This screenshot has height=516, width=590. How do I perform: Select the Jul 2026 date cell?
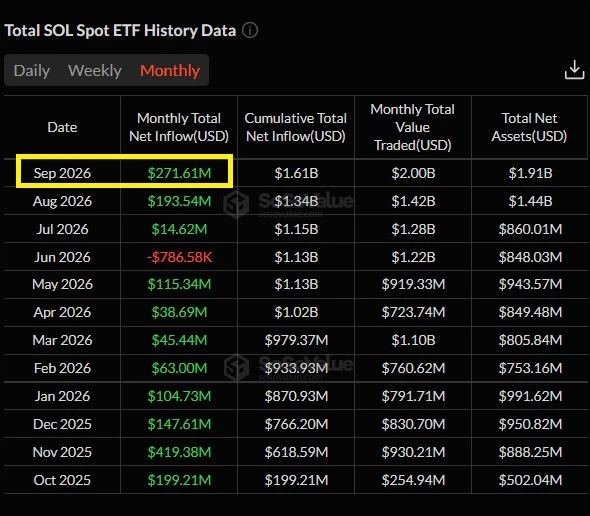click(x=62, y=229)
